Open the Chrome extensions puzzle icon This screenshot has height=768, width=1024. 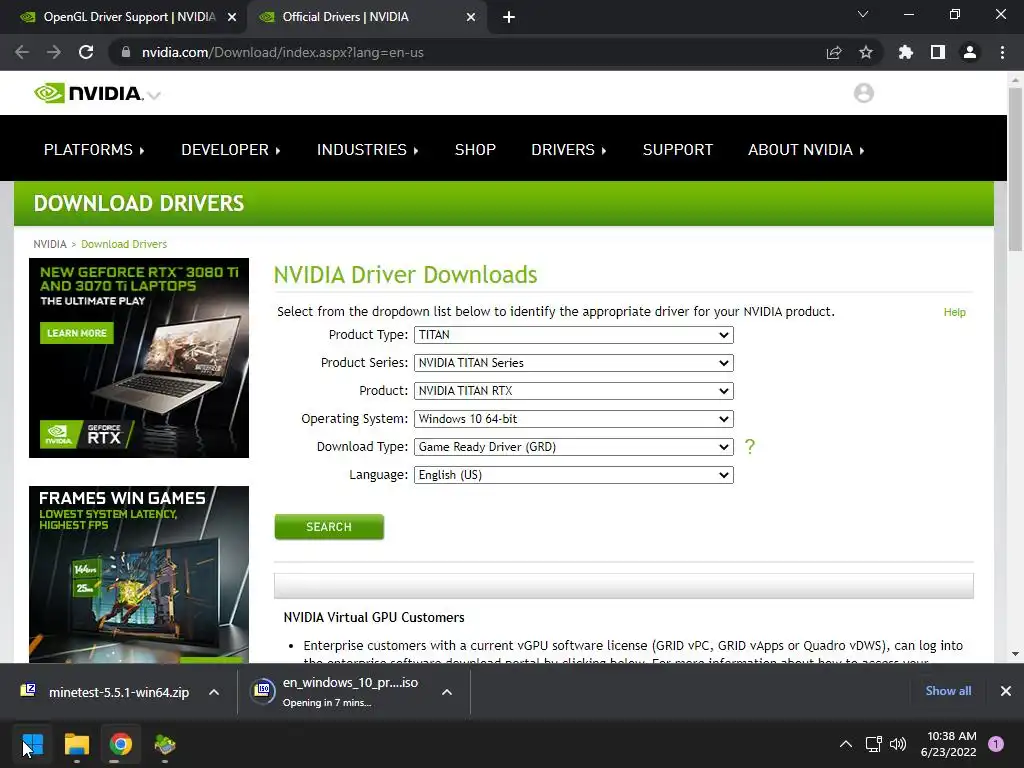[905, 52]
